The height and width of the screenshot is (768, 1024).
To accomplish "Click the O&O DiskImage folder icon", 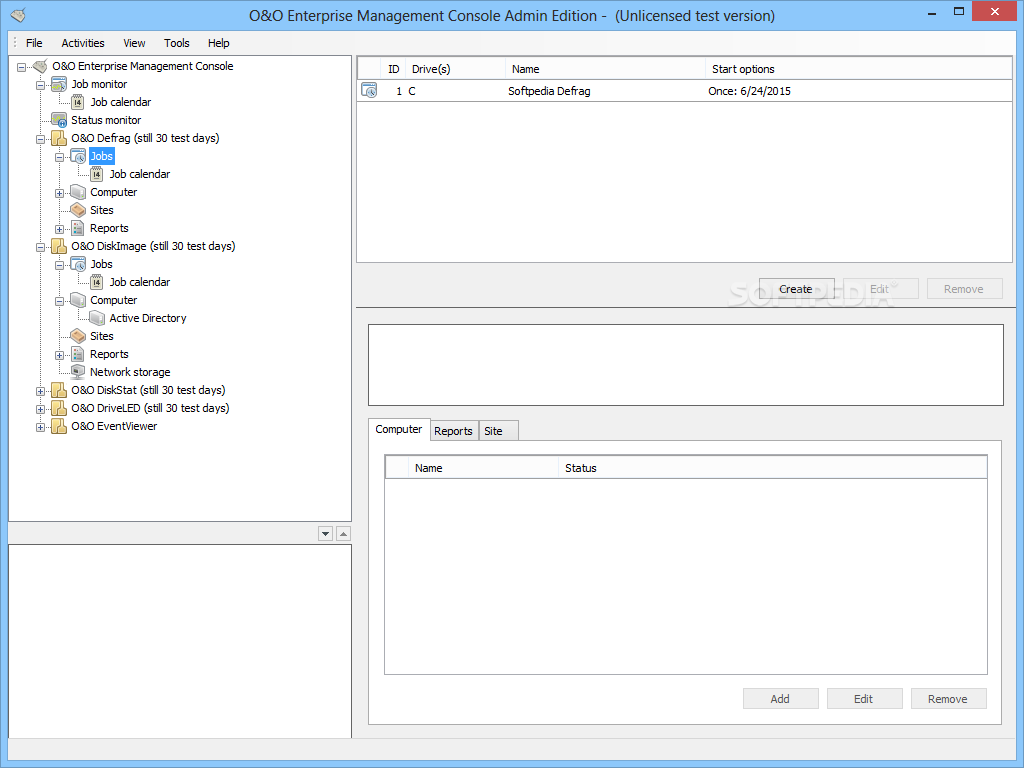I will 59,246.
